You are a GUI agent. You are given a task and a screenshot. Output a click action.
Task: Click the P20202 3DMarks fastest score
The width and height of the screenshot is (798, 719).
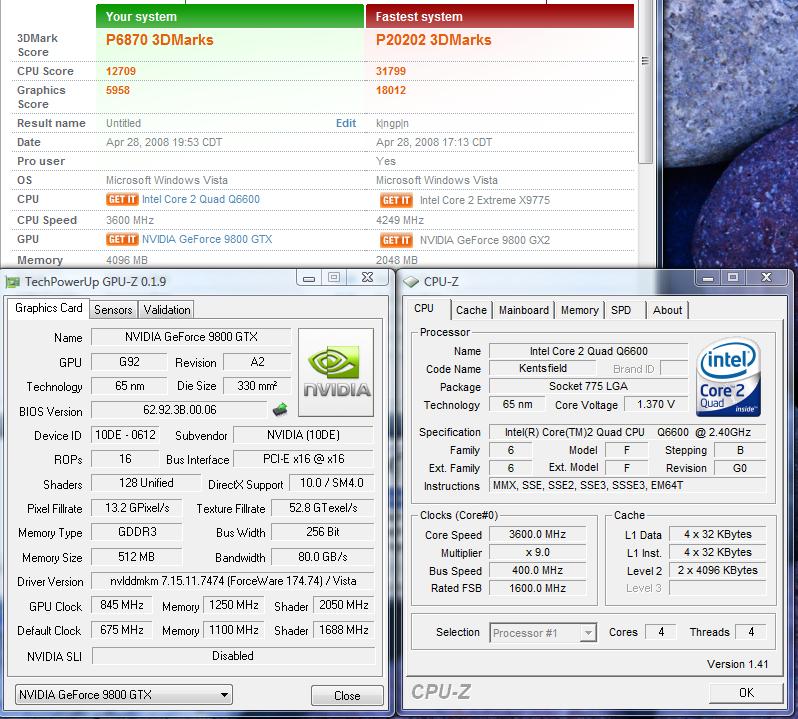[434, 40]
